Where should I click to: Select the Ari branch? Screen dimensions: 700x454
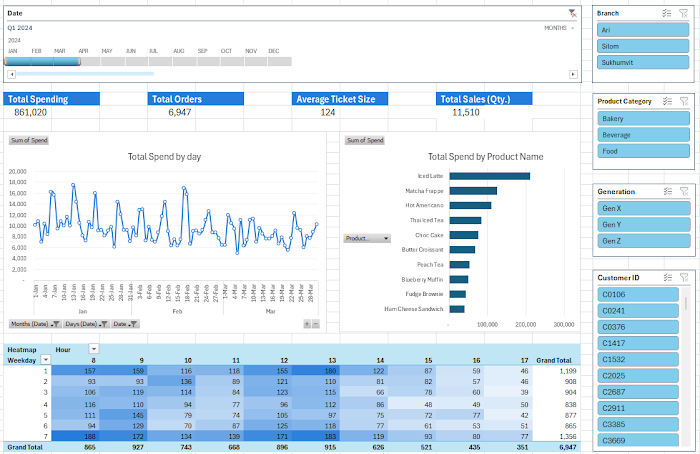(643, 30)
